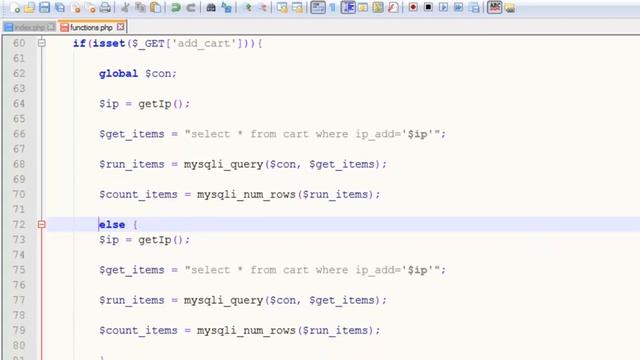Cut the selection with the scissors icon
This screenshot has width=640, height=360.
point(125,7)
